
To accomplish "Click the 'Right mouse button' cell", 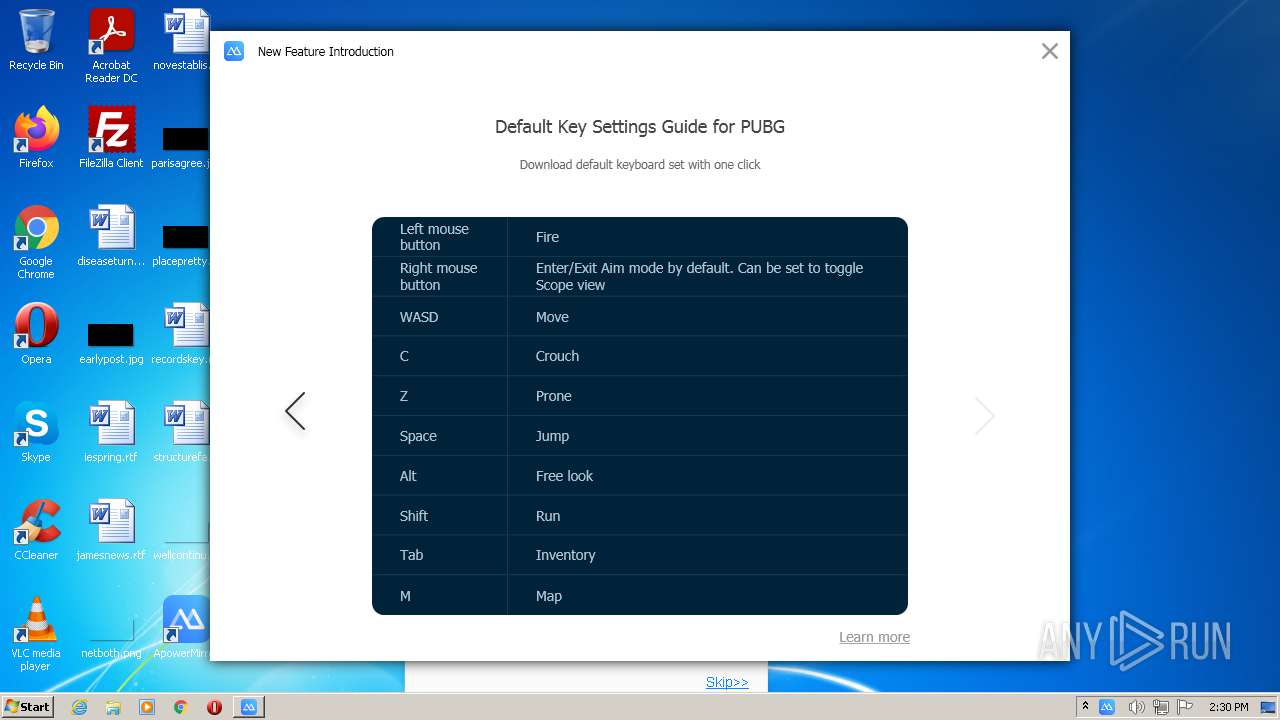I will pyautogui.click(x=440, y=277).
